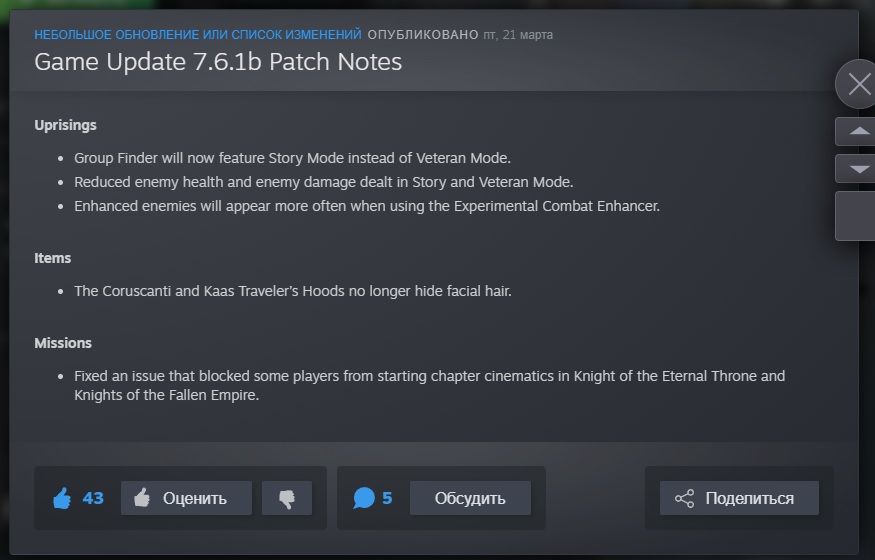The width and height of the screenshot is (875, 560).
Task: Click the Game Update 7.6.1b Patch Notes title
Action: click(x=218, y=62)
